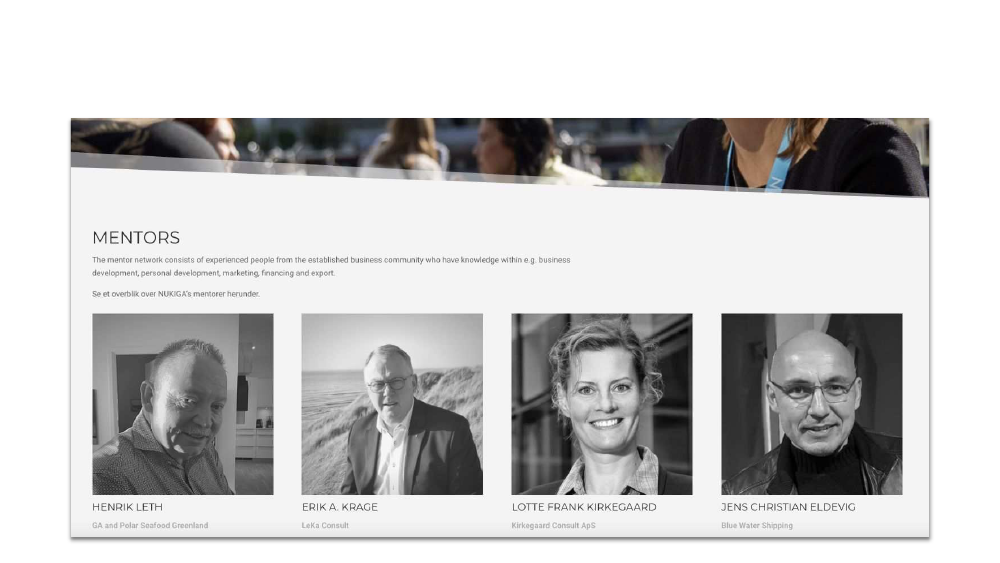Image resolution: width=1000 pixels, height=563 pixels.
Task: Select the Kirkegaard Consult ApS caption
Action: pos(554,525)
